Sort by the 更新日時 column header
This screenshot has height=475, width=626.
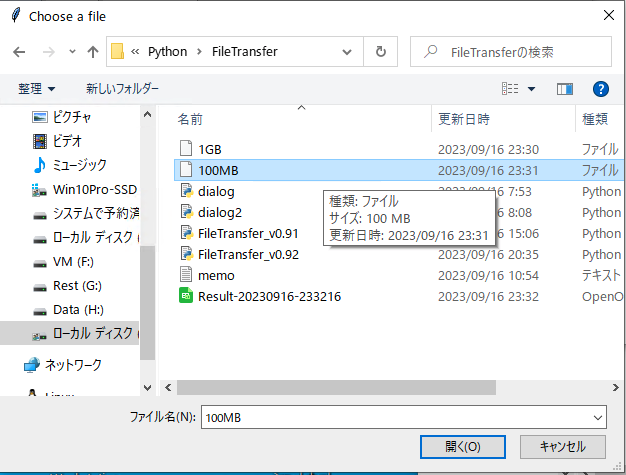(x=464, y=119)
